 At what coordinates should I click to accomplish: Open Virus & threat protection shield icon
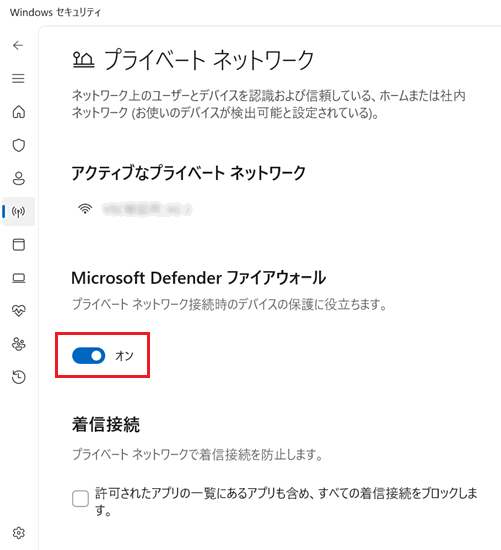pyautogui.click(x=19, y=145)
